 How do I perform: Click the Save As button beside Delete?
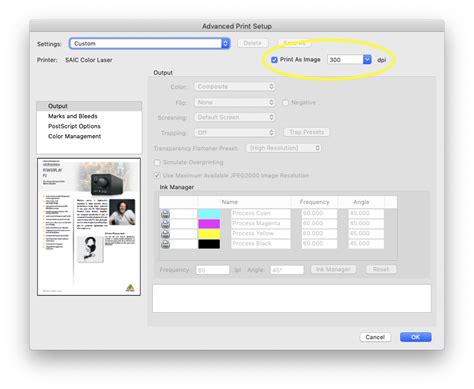click(295, 43)
